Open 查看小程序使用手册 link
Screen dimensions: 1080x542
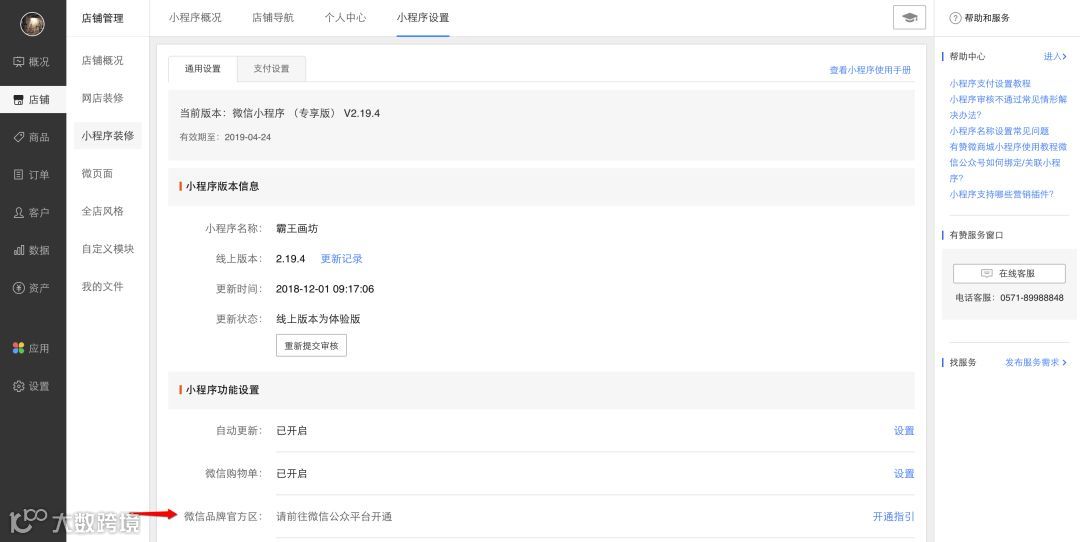point(870,70)
